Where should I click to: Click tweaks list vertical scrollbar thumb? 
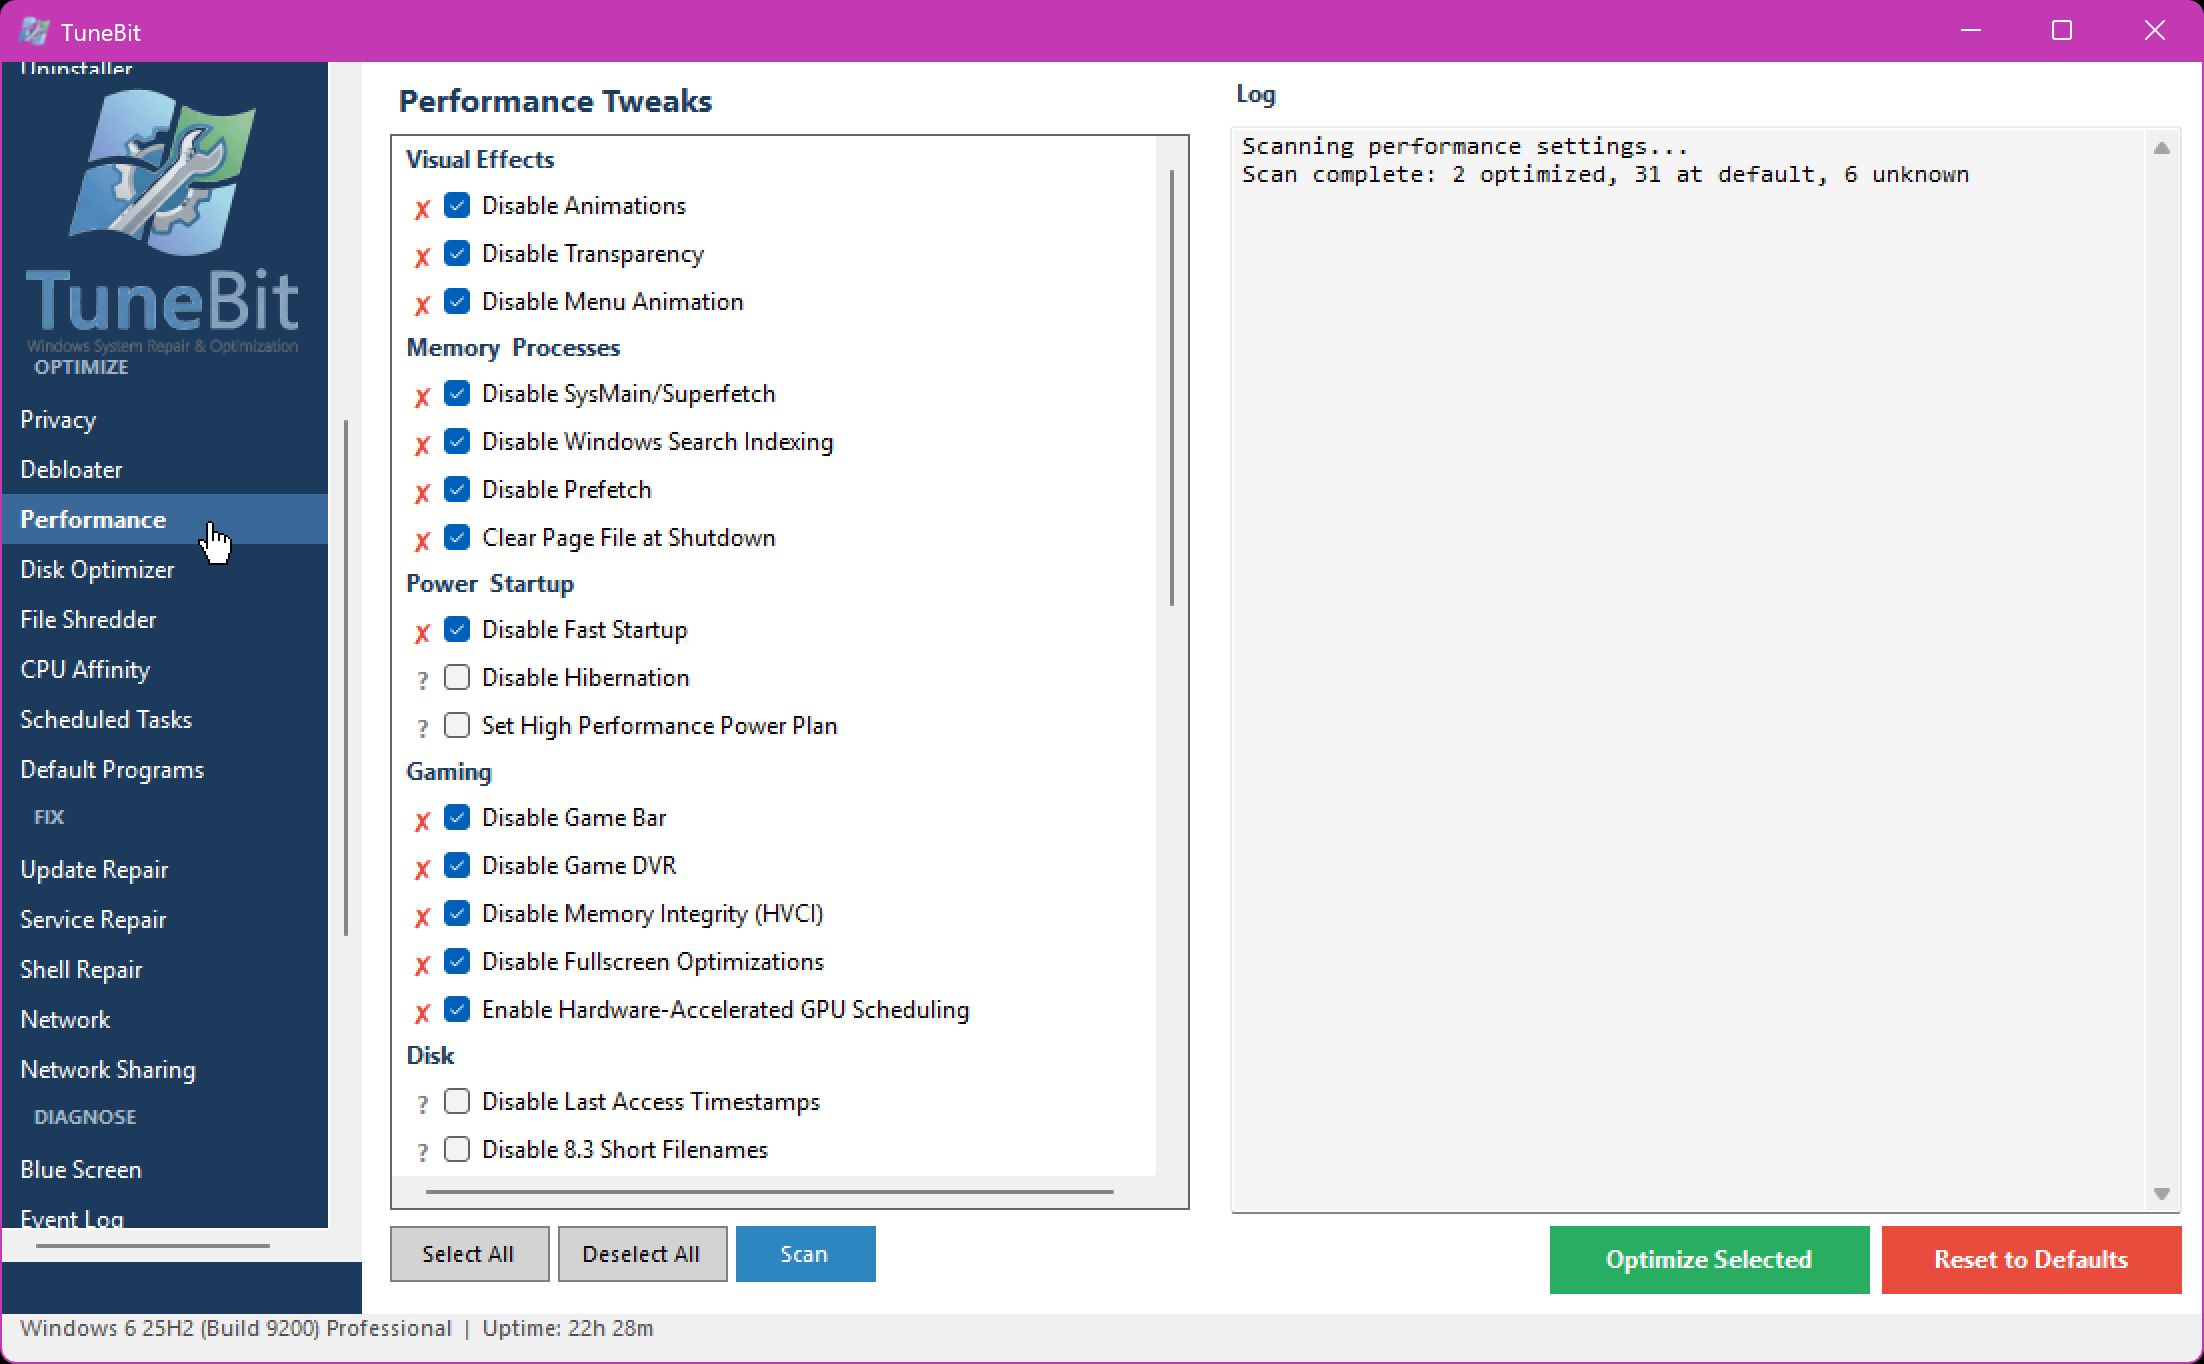[1171, 388]
